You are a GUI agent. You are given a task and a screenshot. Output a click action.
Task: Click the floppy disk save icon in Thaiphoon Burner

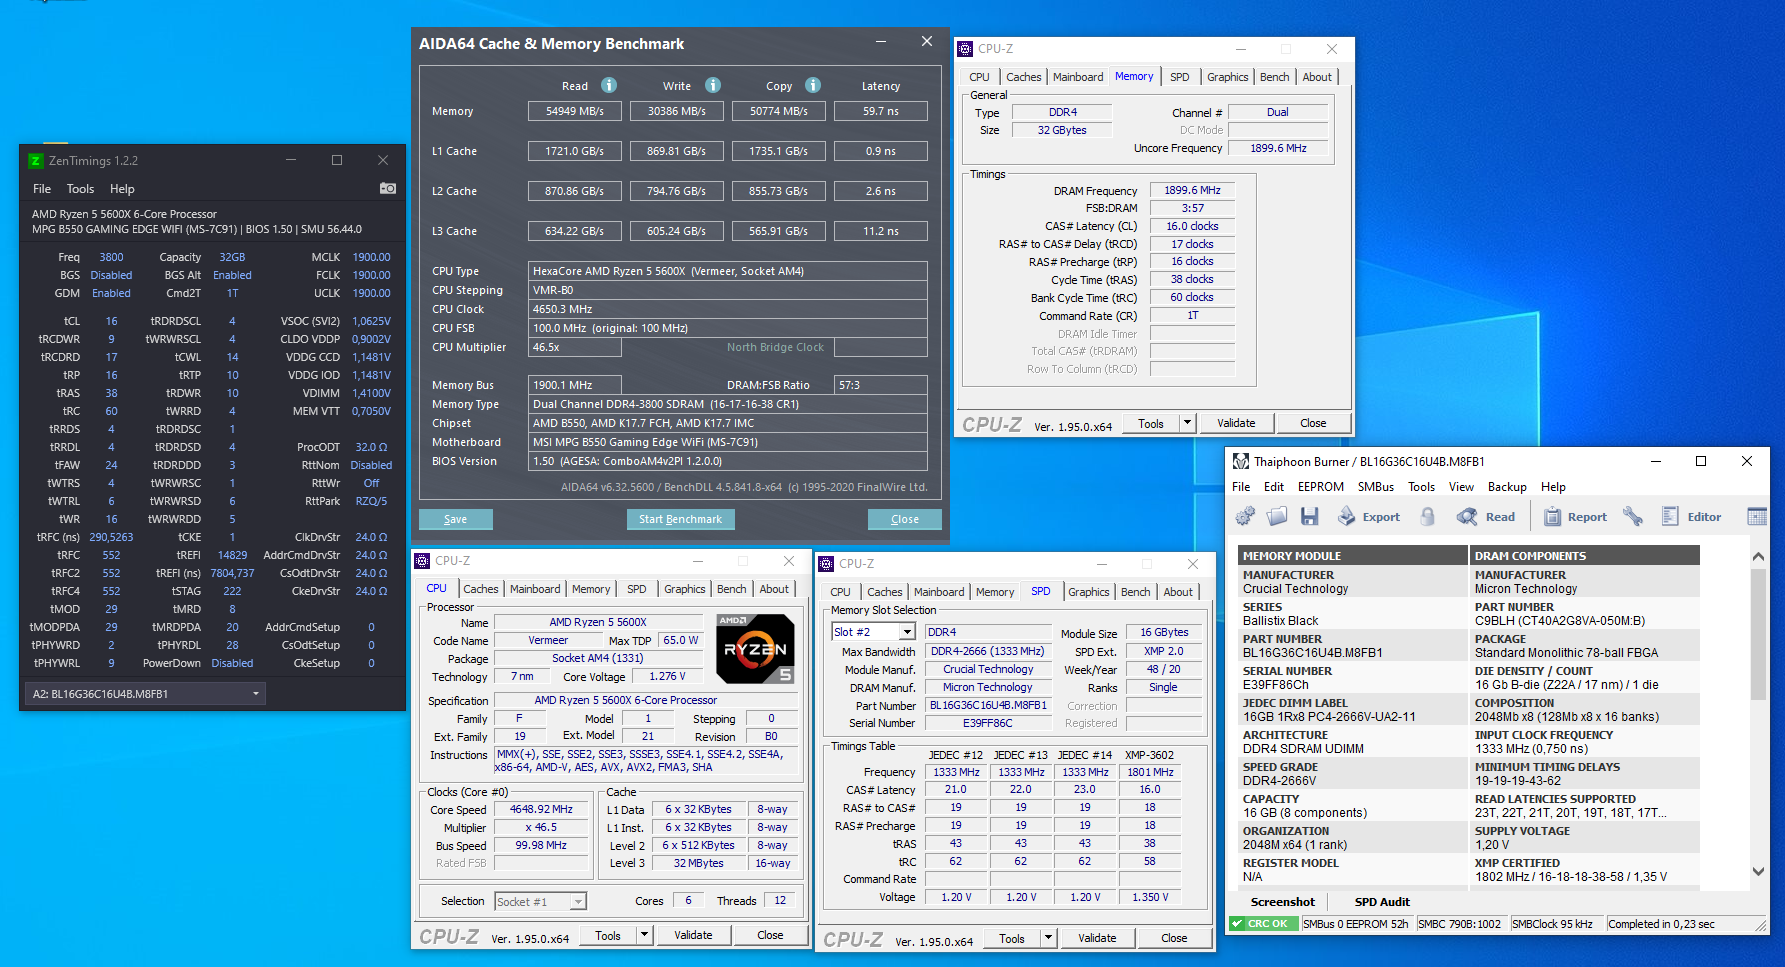[1309, 517]
